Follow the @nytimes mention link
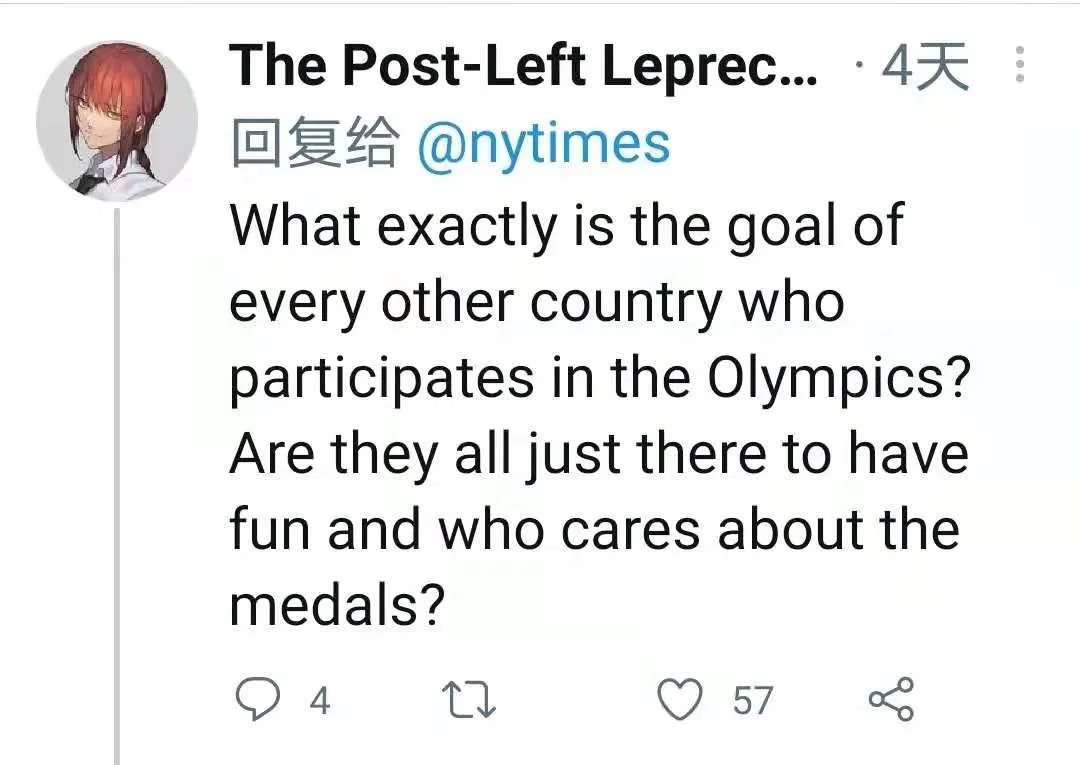 point(542,144)
